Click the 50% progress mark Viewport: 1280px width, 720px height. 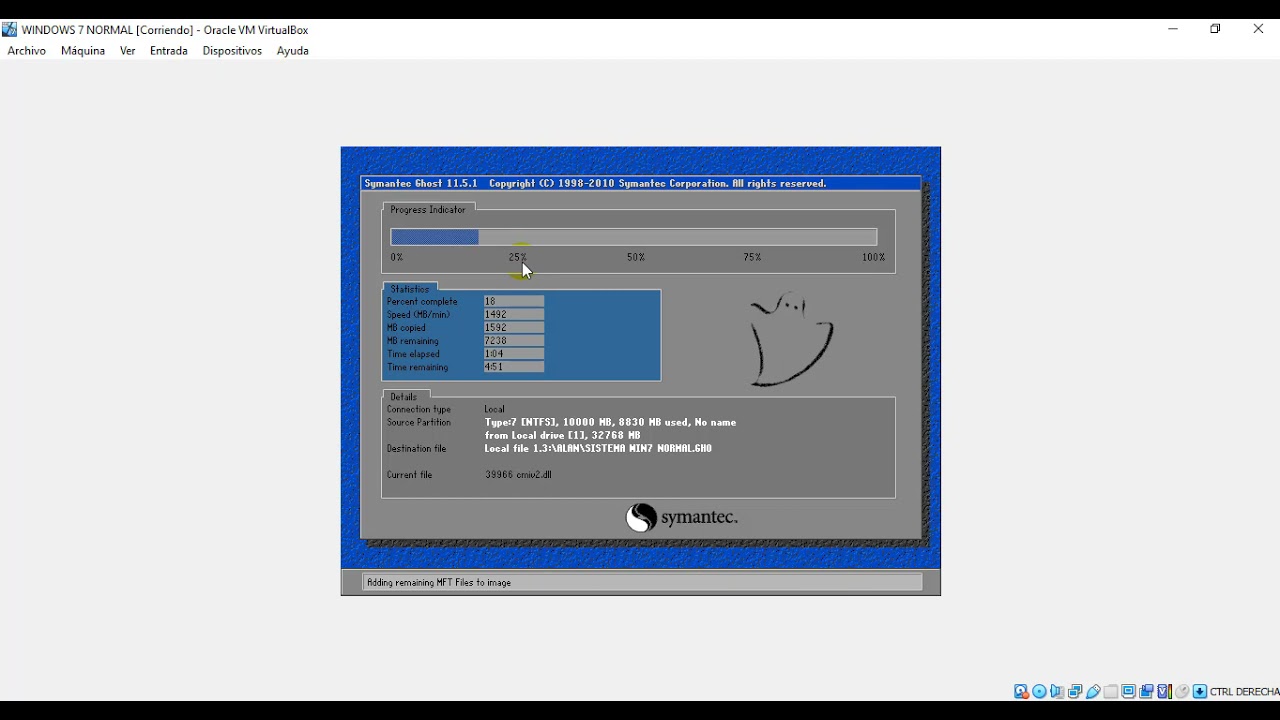point(636,258)
